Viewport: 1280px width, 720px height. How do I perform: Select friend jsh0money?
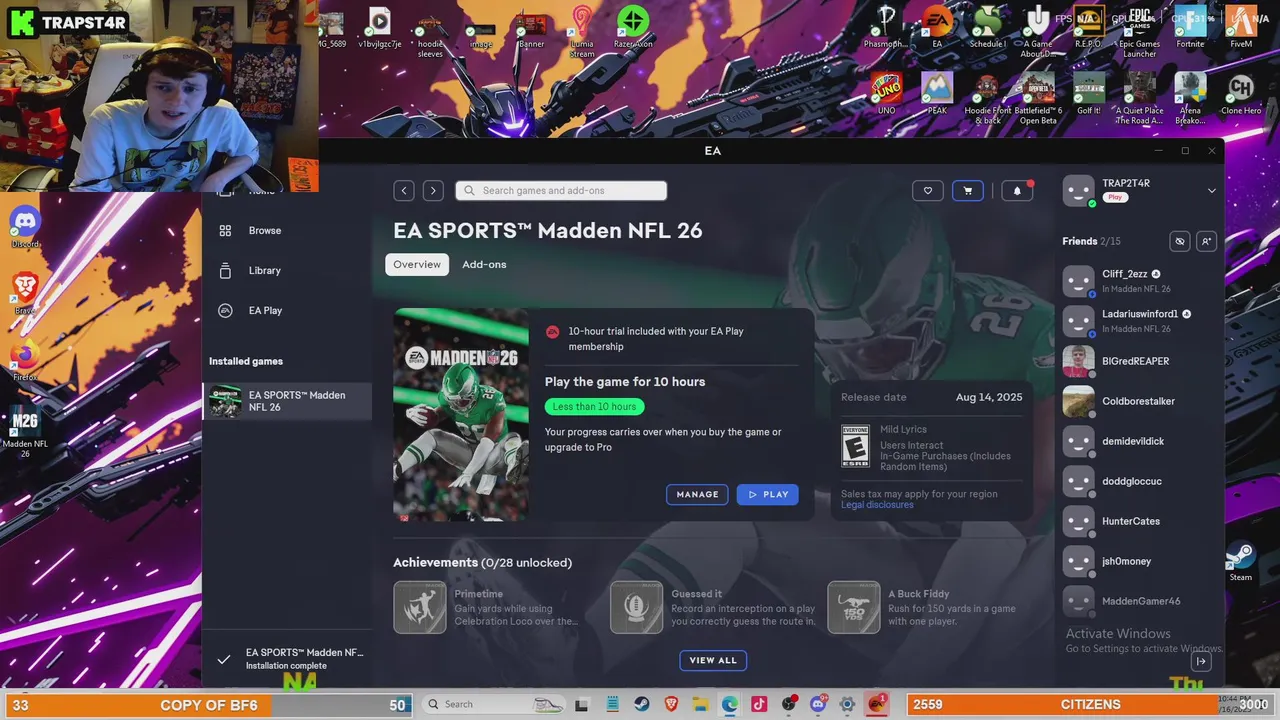(1139, 561)
